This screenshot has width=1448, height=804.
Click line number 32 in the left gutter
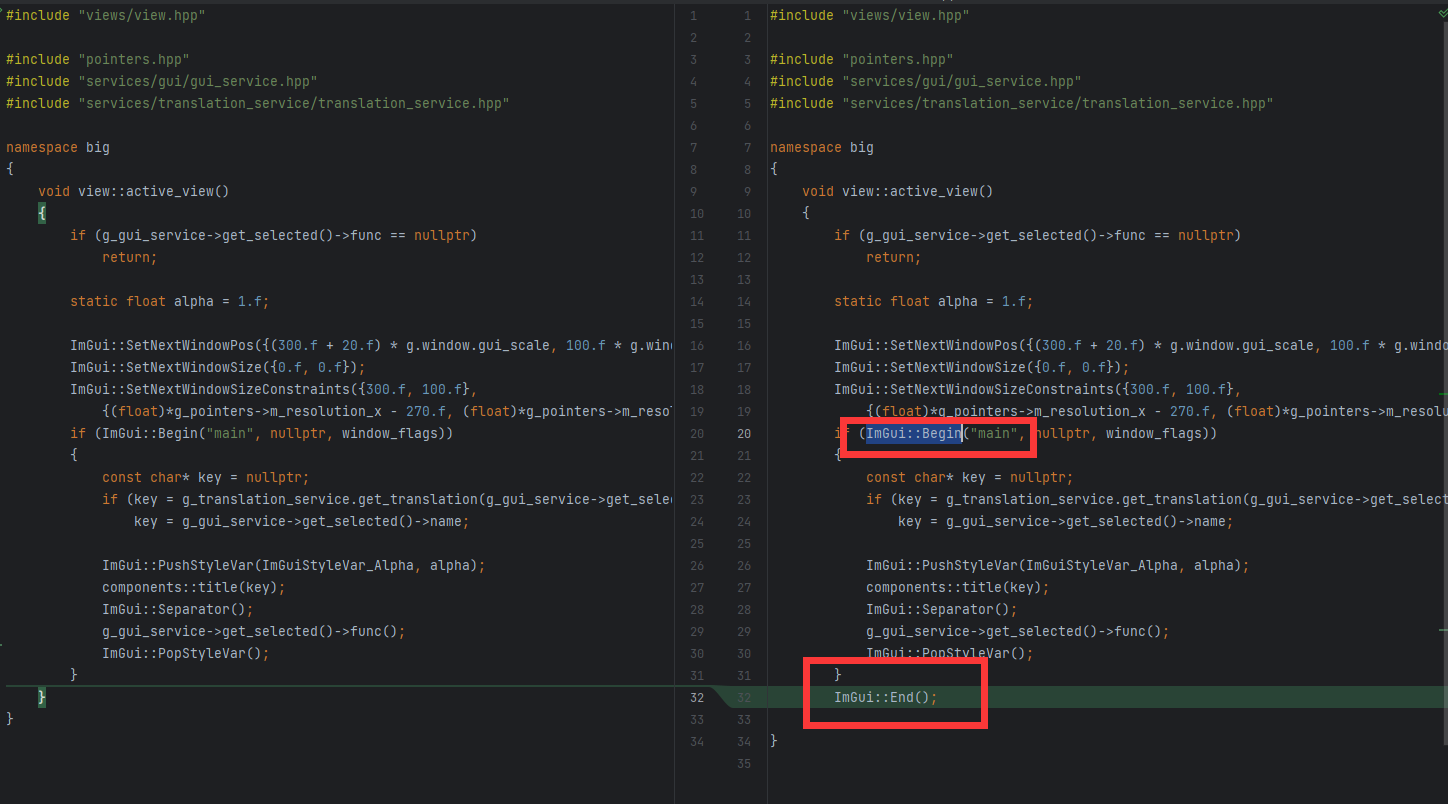(x=696, y=697)
